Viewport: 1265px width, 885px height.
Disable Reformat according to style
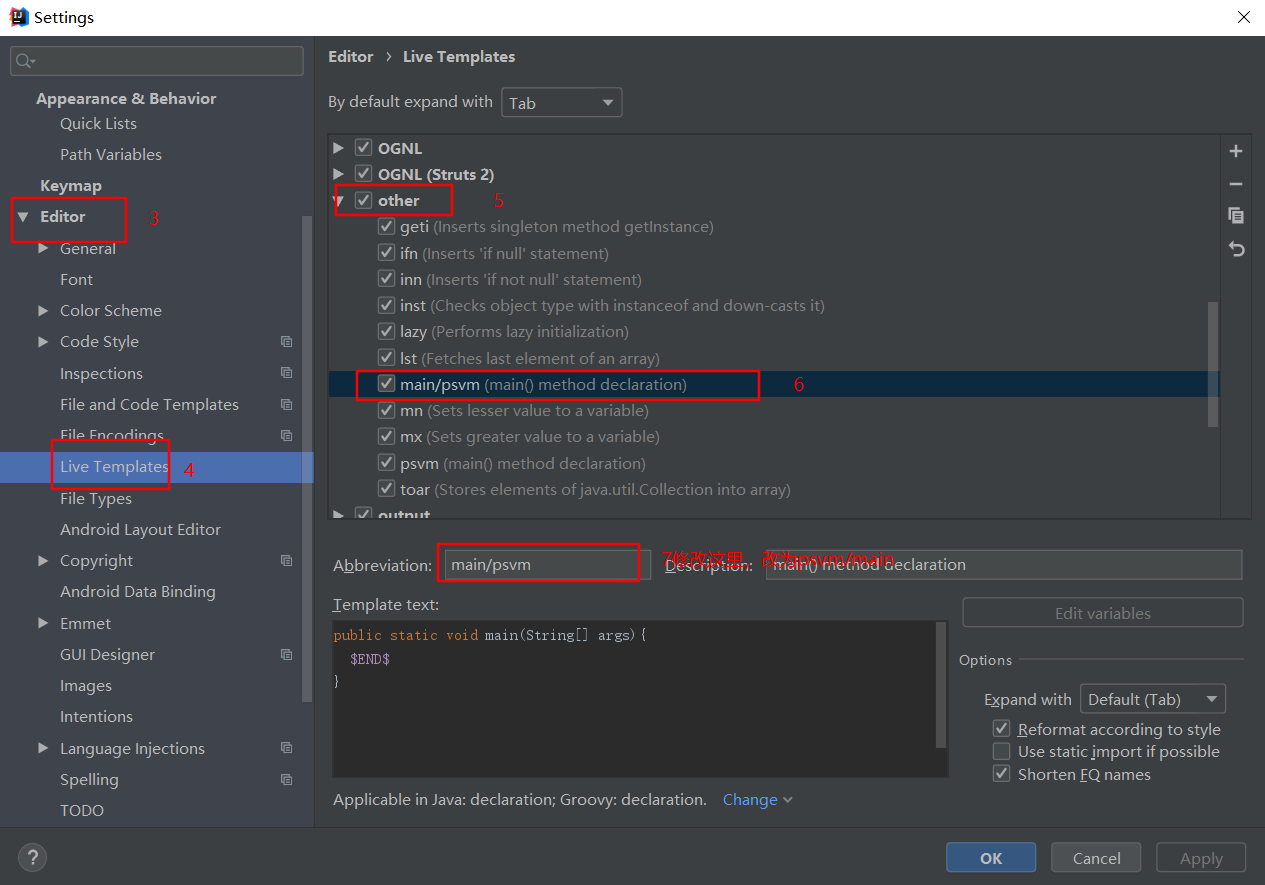coord(1001,729)
